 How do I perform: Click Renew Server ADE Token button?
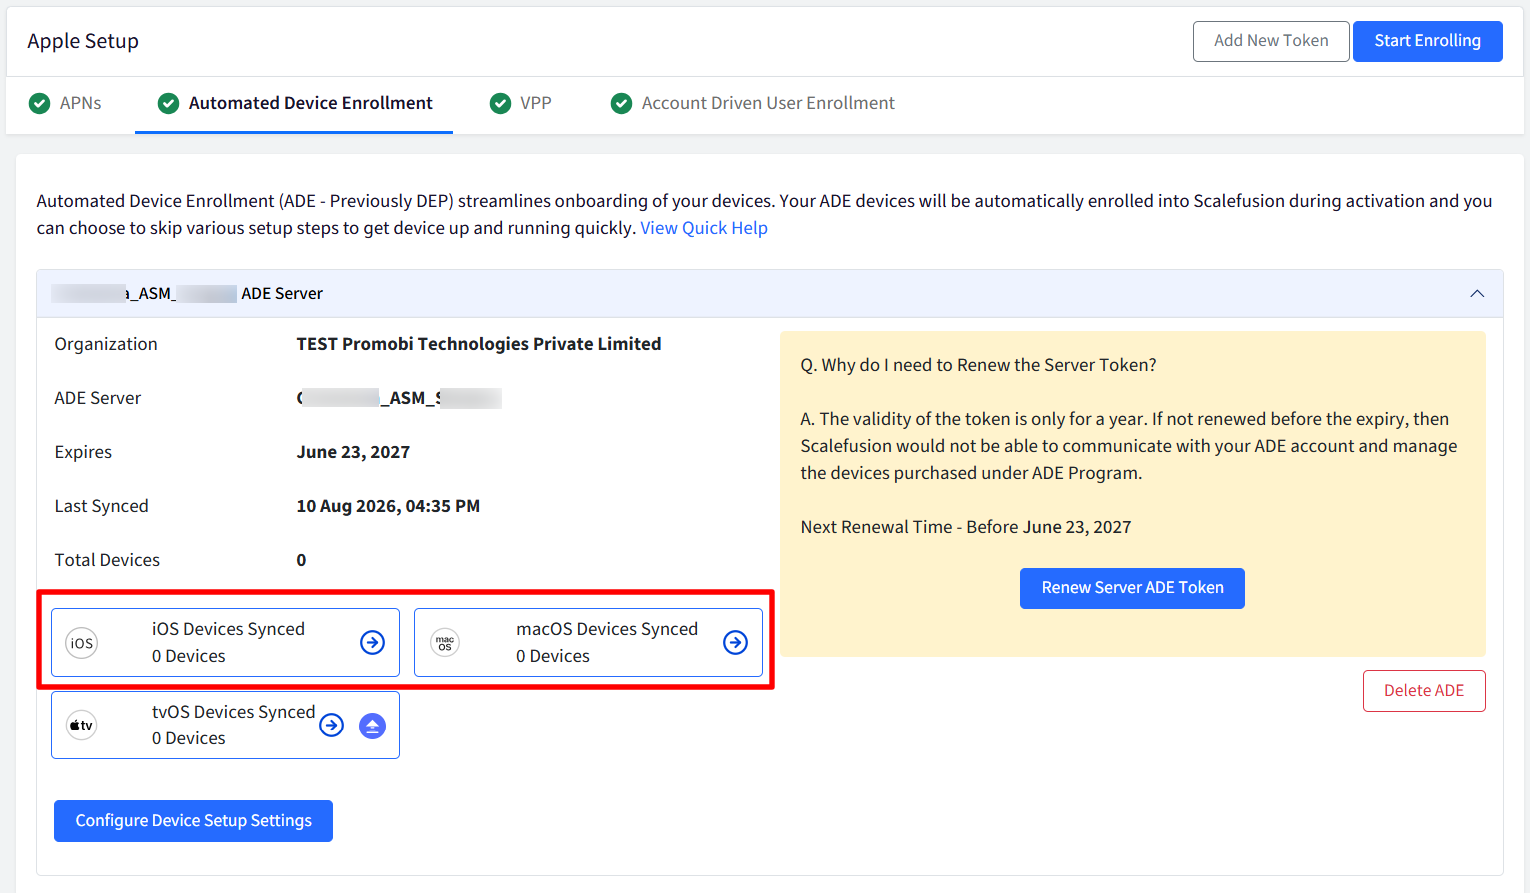[x=1132, y=588]
